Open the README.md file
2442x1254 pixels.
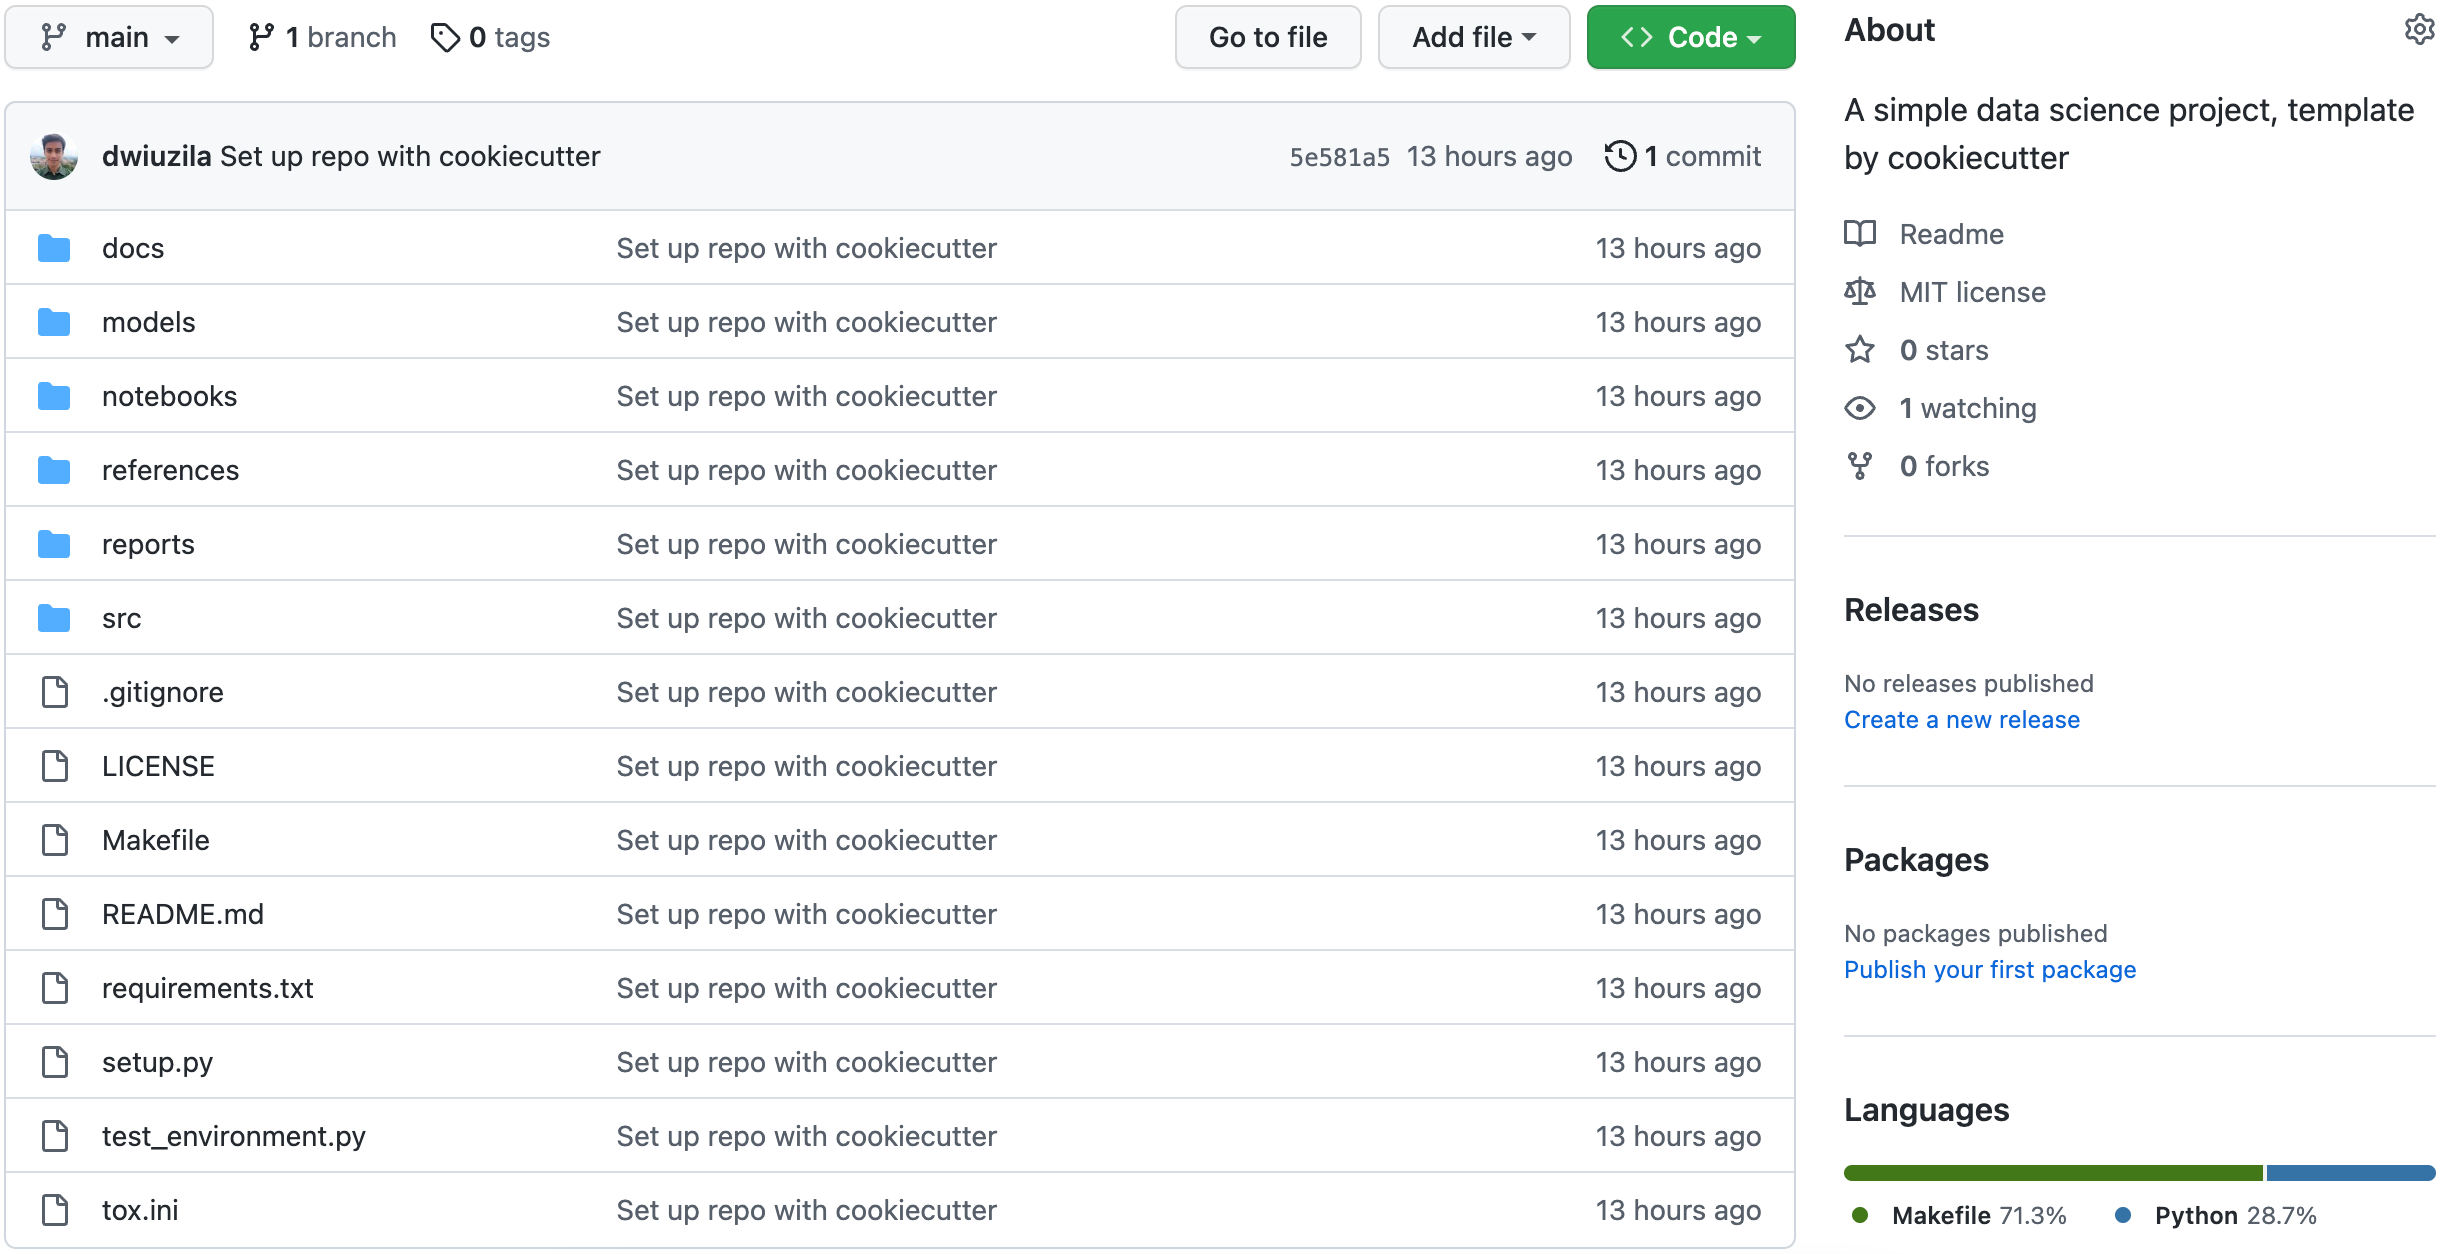183,913
